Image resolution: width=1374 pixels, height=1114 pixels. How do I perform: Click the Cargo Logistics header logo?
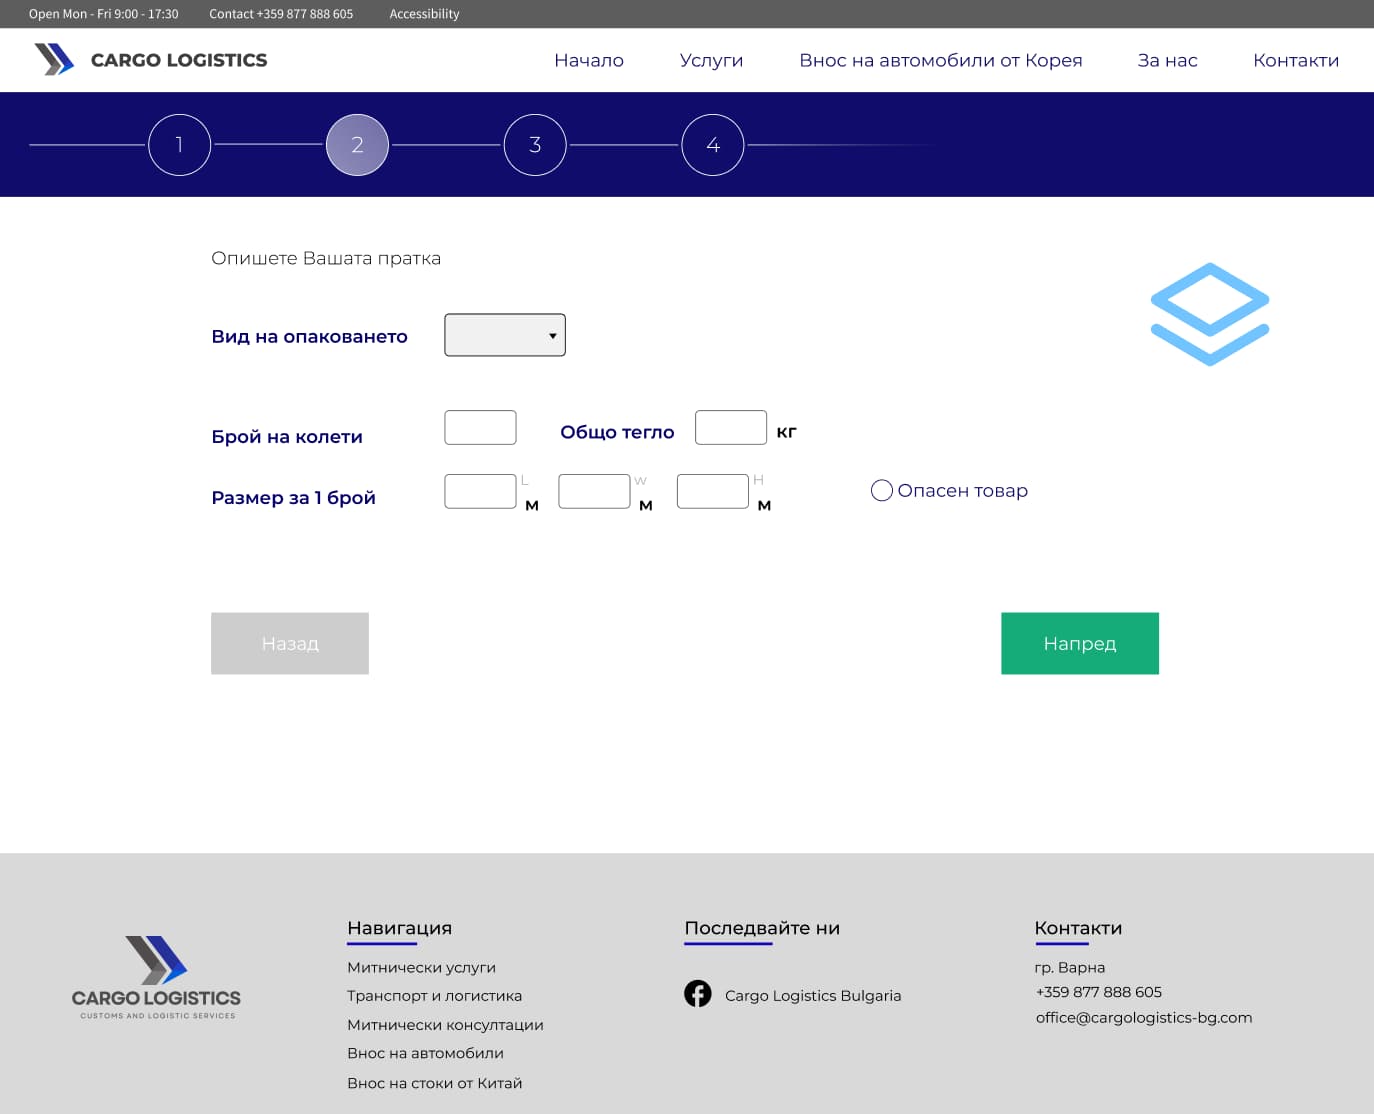tap(151, 60)
